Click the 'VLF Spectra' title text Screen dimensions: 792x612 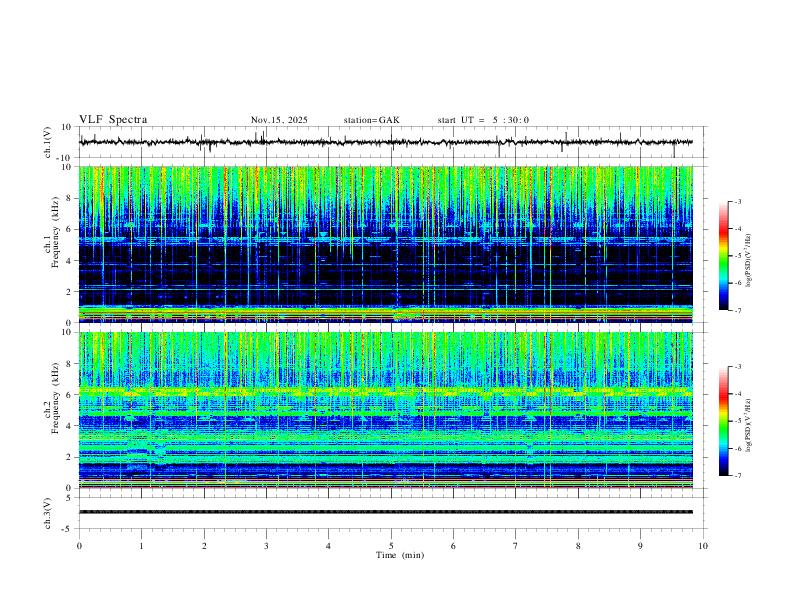(x=113, y=120)
